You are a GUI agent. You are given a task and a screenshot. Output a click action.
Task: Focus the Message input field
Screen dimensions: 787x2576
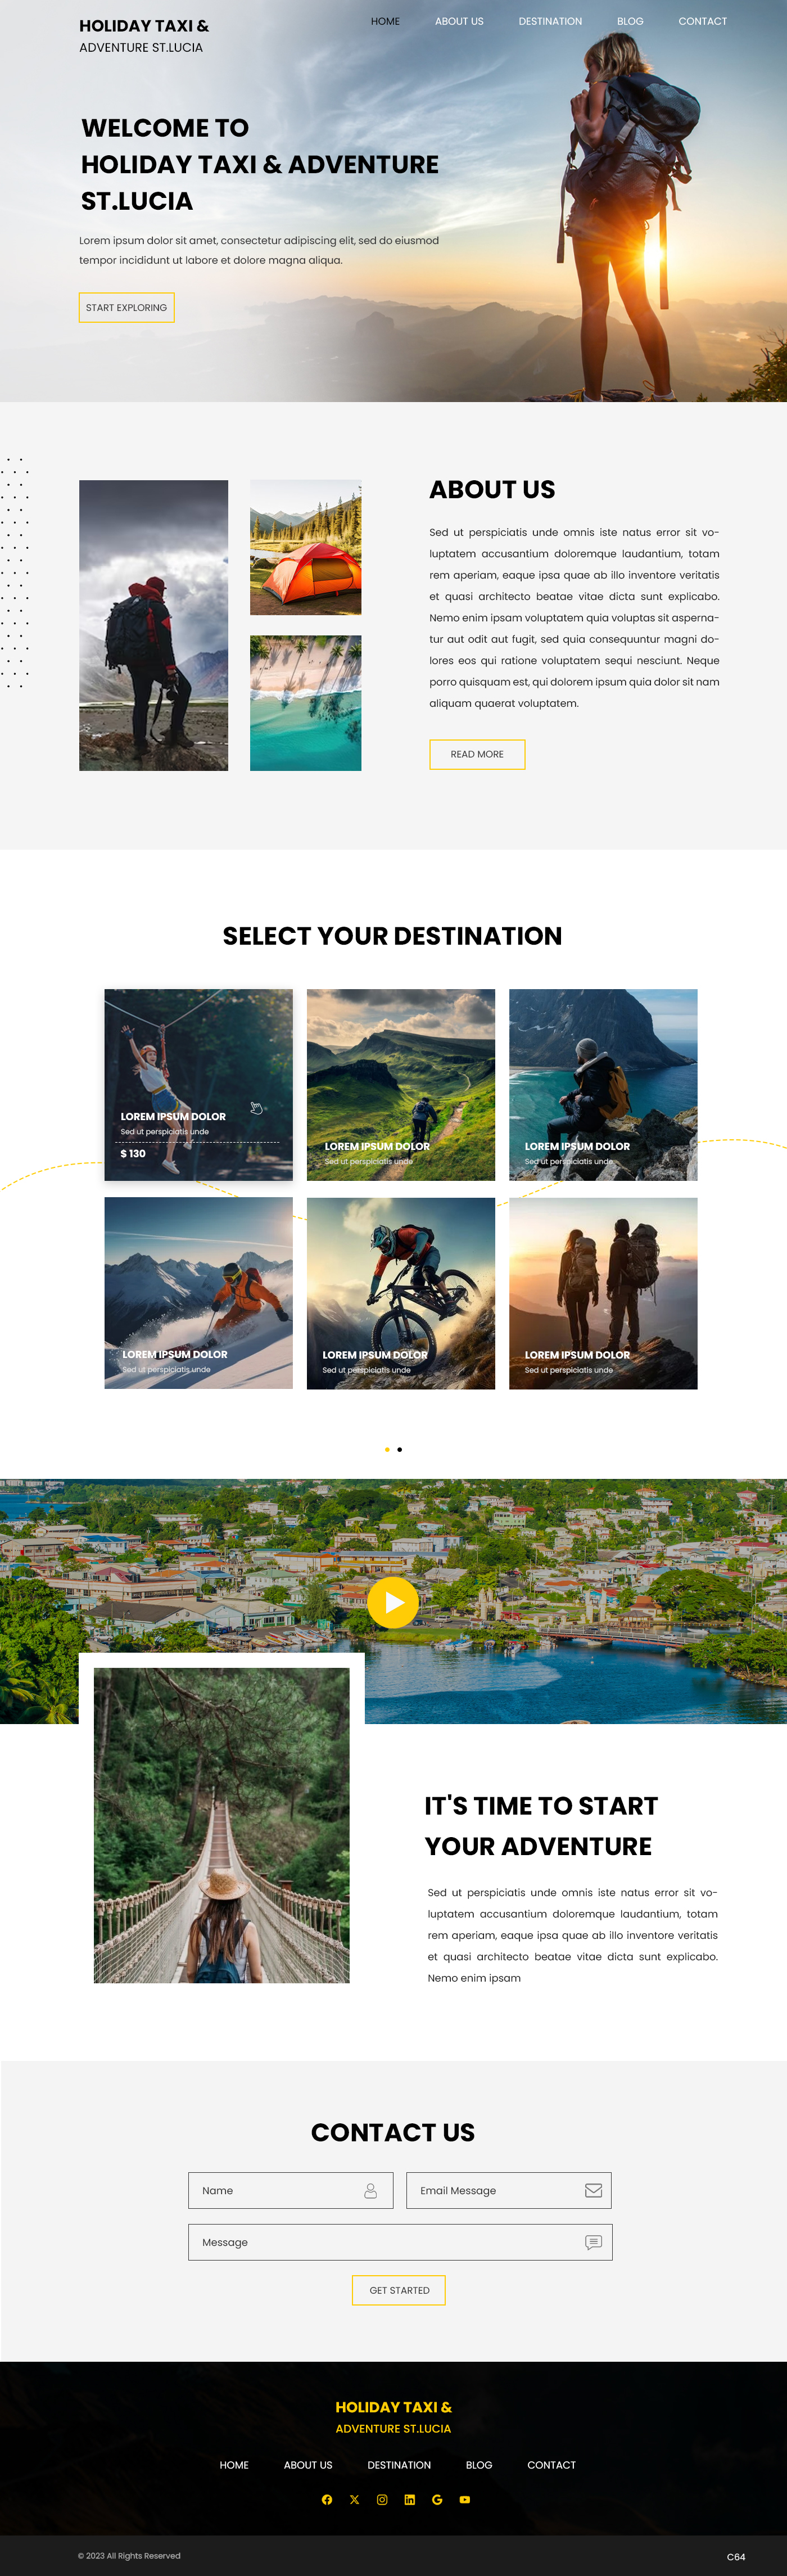400,2242
